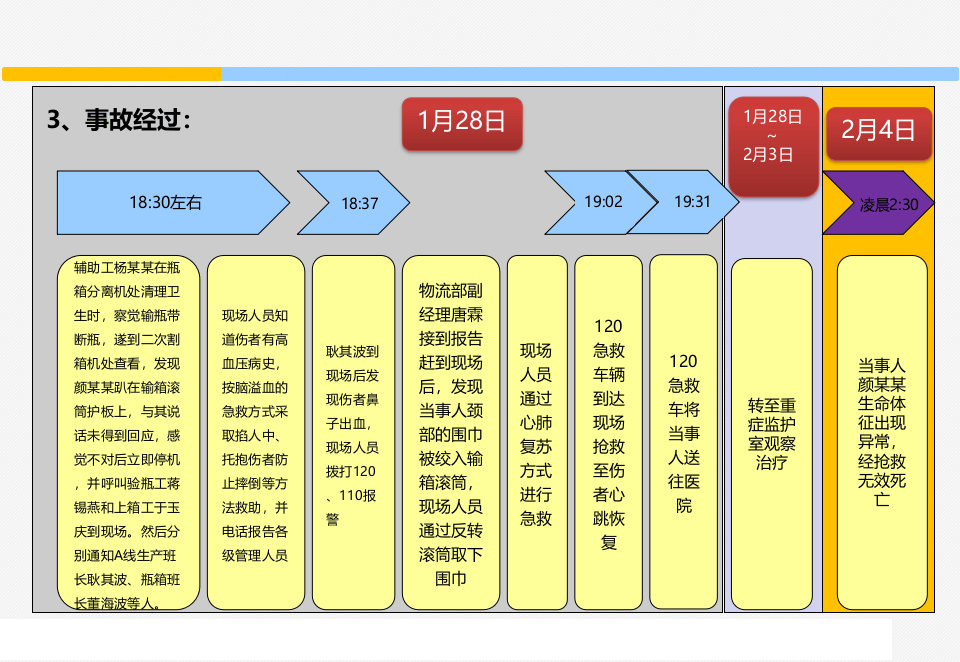Image resolution: width=960 pixels, height=662 pixels.
Task: Click the orange segment of header bar
Action: tap(112, 74)
